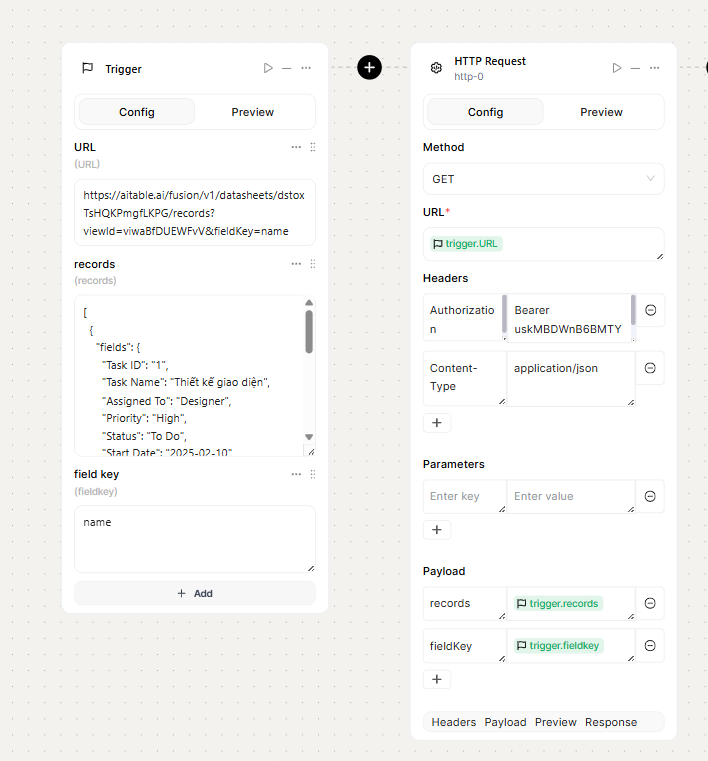The height and width of the screenshot is (761, 708).
Task: Run the HTTP Request node play icon
Action: [x=616, y=68]
